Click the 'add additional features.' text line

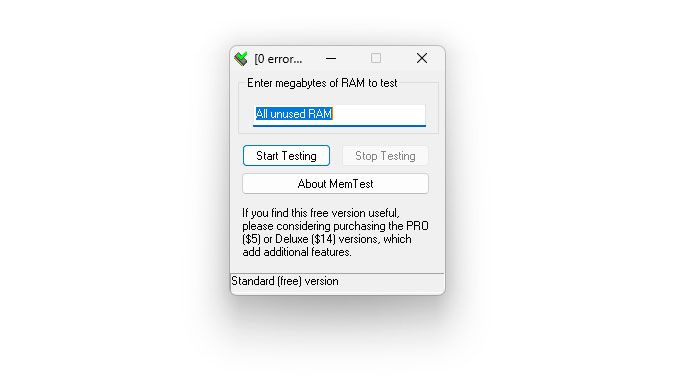click(x=297, y=252)
